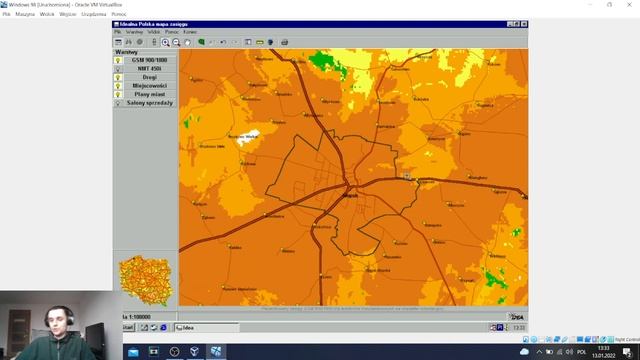Click the VirtualBox cube icon in the taskbar
This screenshot has width=640, height=360.
[195, 352]
